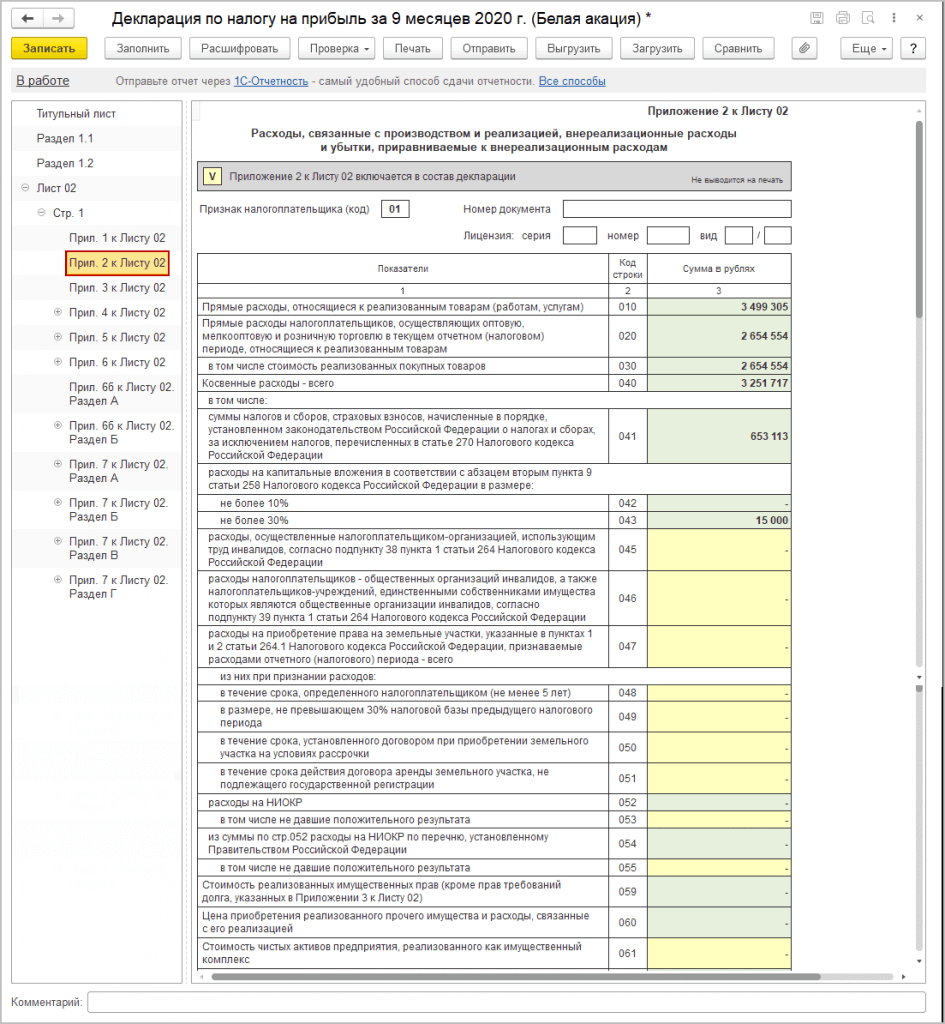Viewport: 945px width, 1024px height.
Task: Collapse the Лист 02 tree node
Action: coord(24,188)
